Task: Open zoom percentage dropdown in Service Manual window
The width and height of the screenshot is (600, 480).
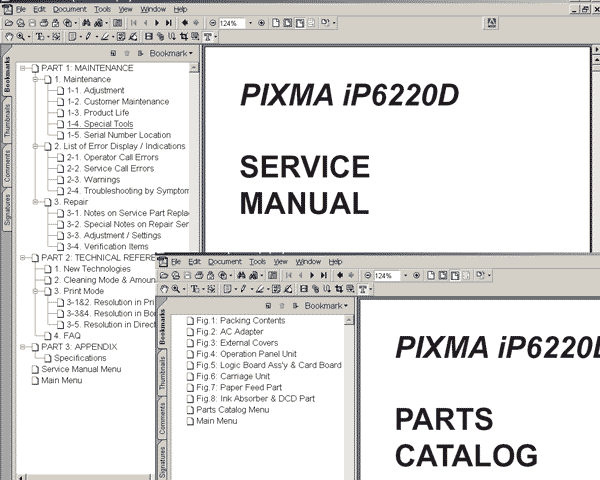Action: coord(251,23)
